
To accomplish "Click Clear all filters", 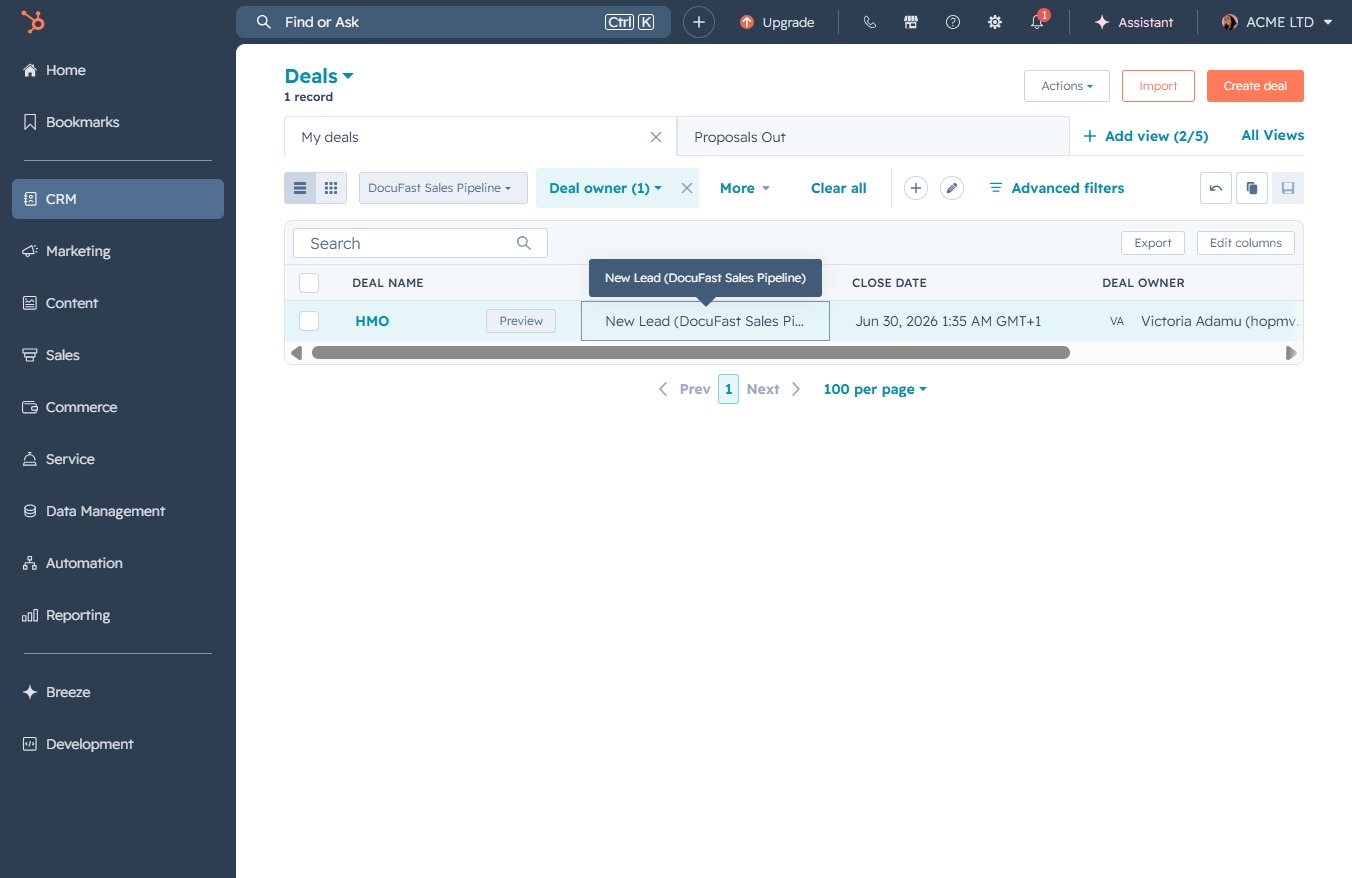I will point(839,188).
